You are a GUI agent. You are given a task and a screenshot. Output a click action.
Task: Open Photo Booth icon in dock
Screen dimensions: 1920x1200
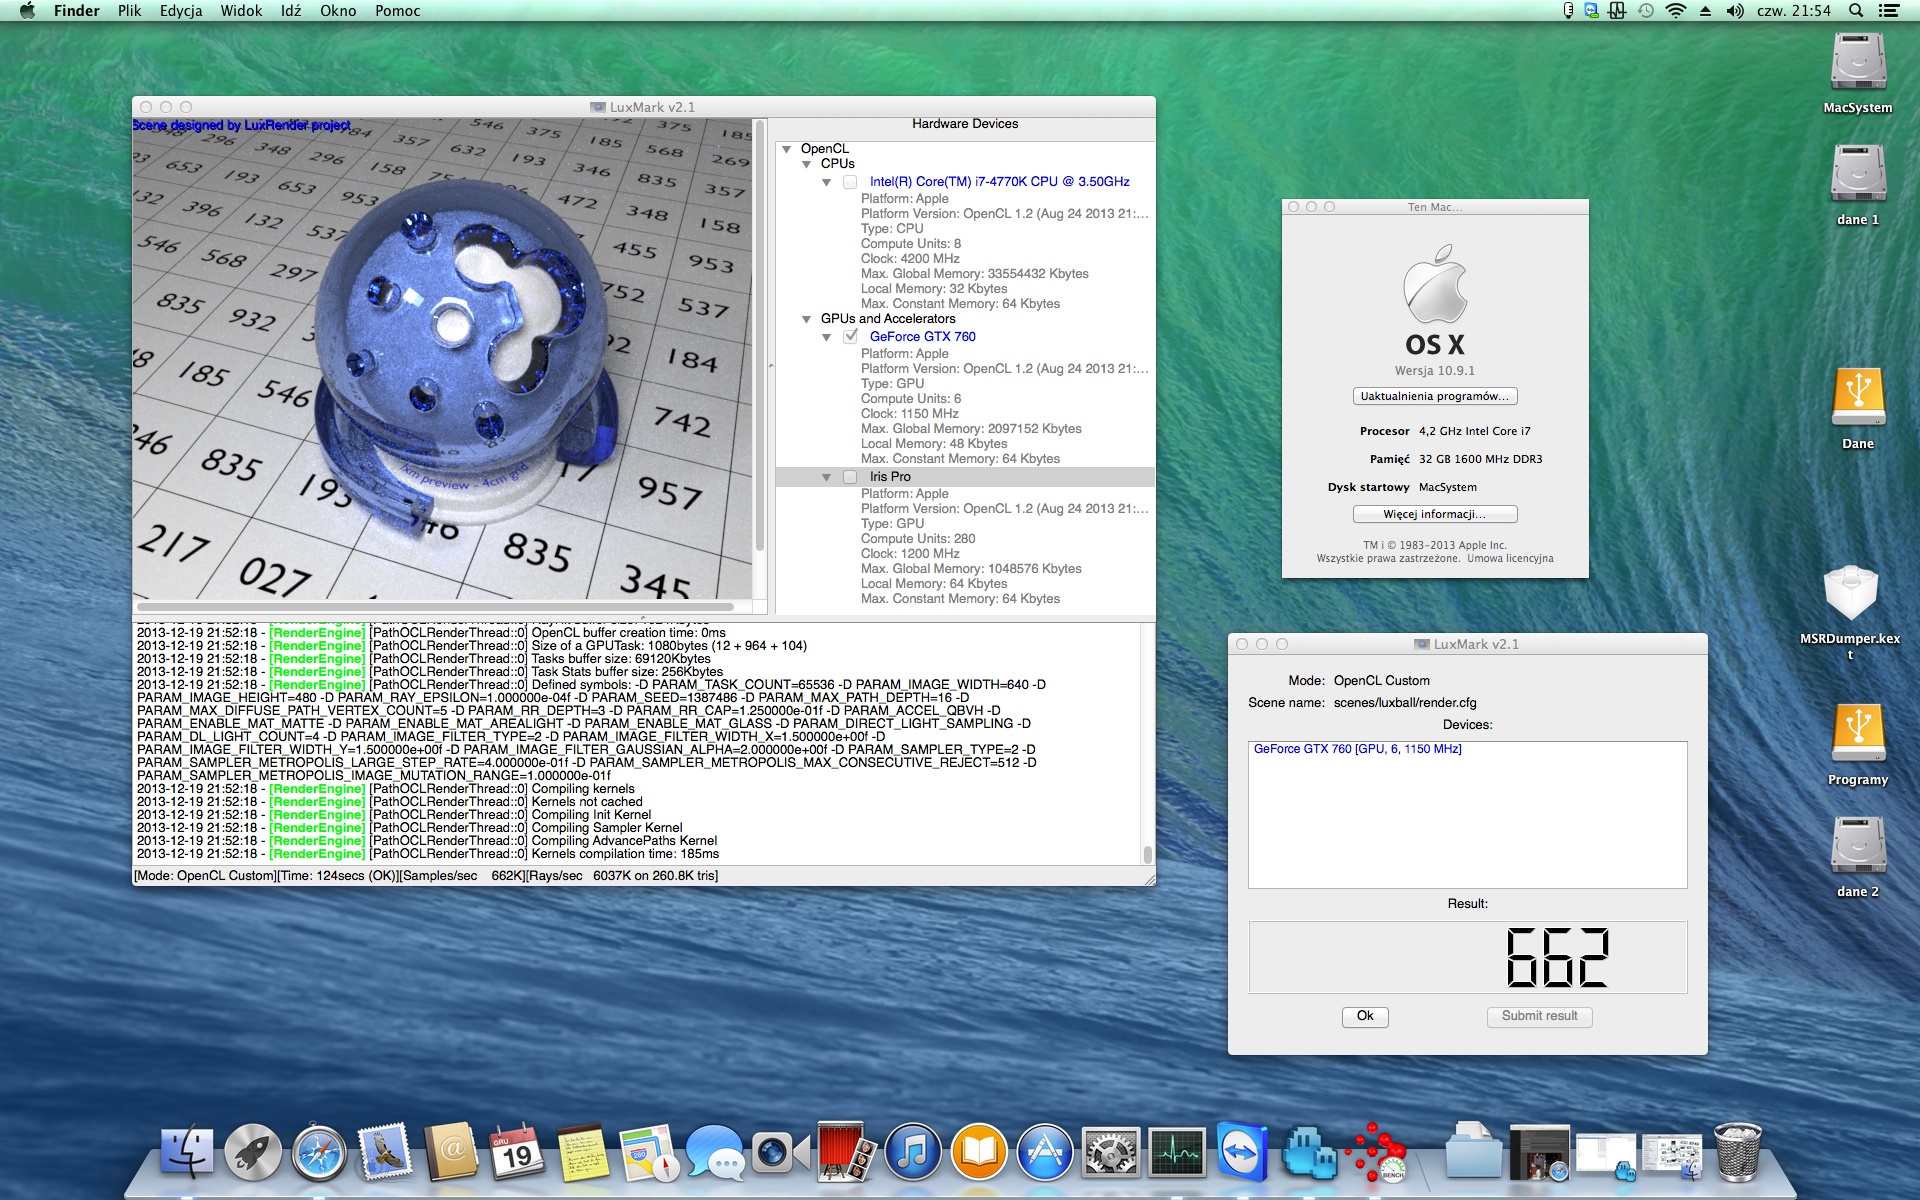pos(847,1153)
